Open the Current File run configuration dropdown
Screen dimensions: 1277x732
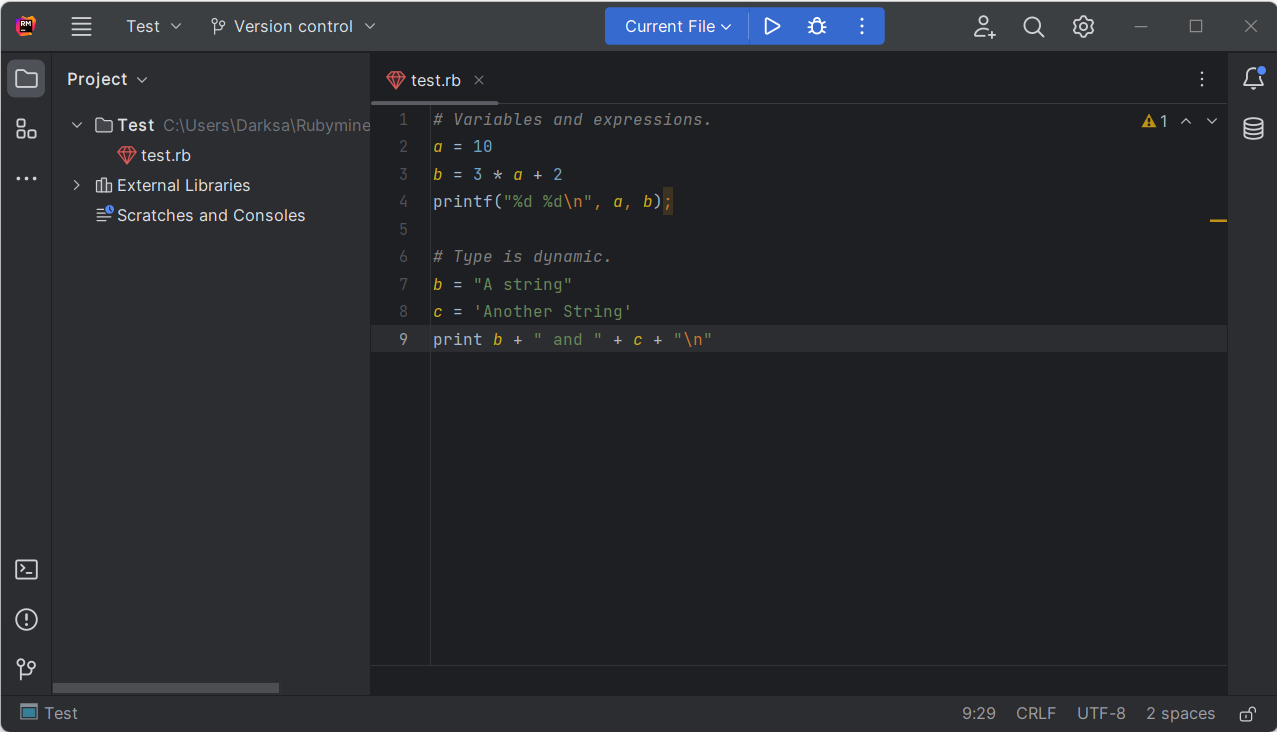pos(678,27)
